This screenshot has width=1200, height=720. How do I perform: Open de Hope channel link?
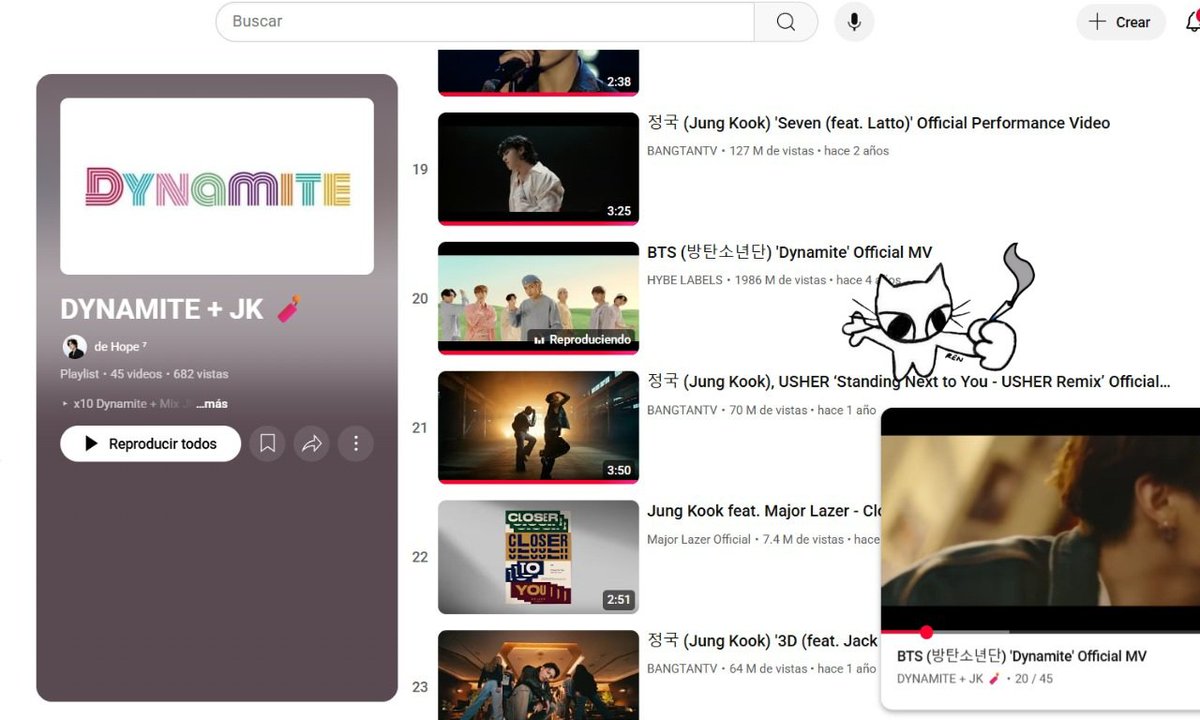click(121, 347)
